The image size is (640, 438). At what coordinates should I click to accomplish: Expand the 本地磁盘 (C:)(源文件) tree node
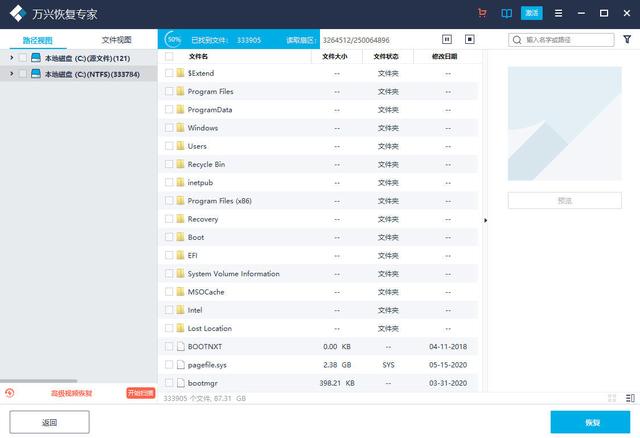pyautogui.click(x=11, y=58)
